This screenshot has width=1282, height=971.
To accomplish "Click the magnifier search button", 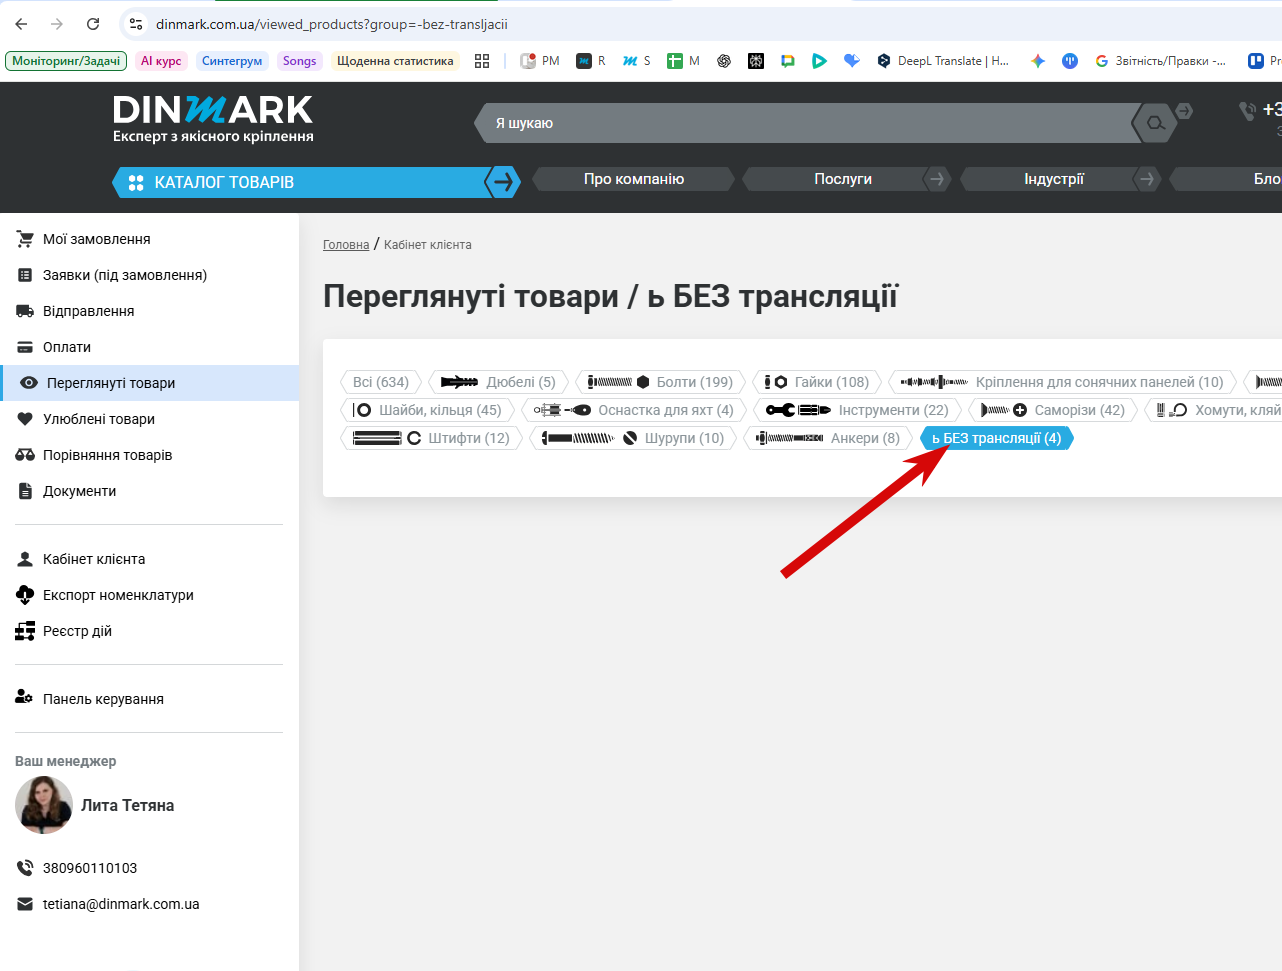I will click(x=1155, y=123).
